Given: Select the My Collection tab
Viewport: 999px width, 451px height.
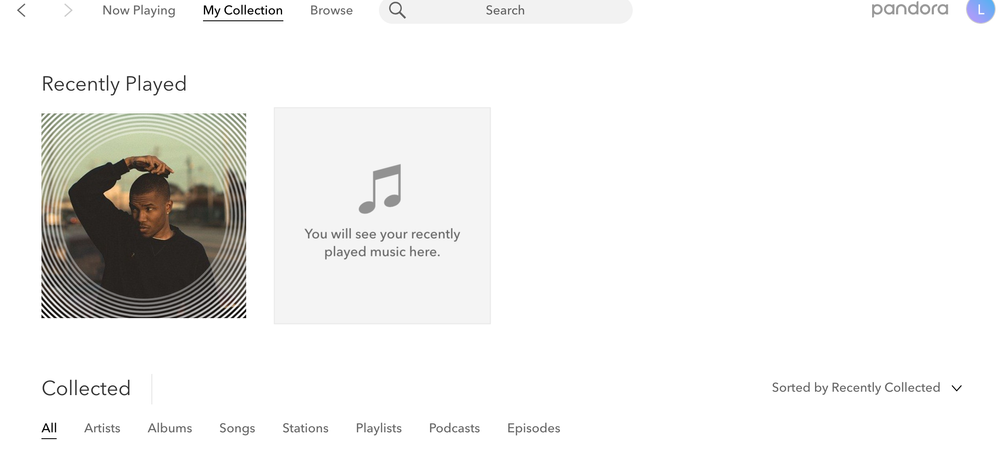Looking at the screenshot, I should 242,11.
